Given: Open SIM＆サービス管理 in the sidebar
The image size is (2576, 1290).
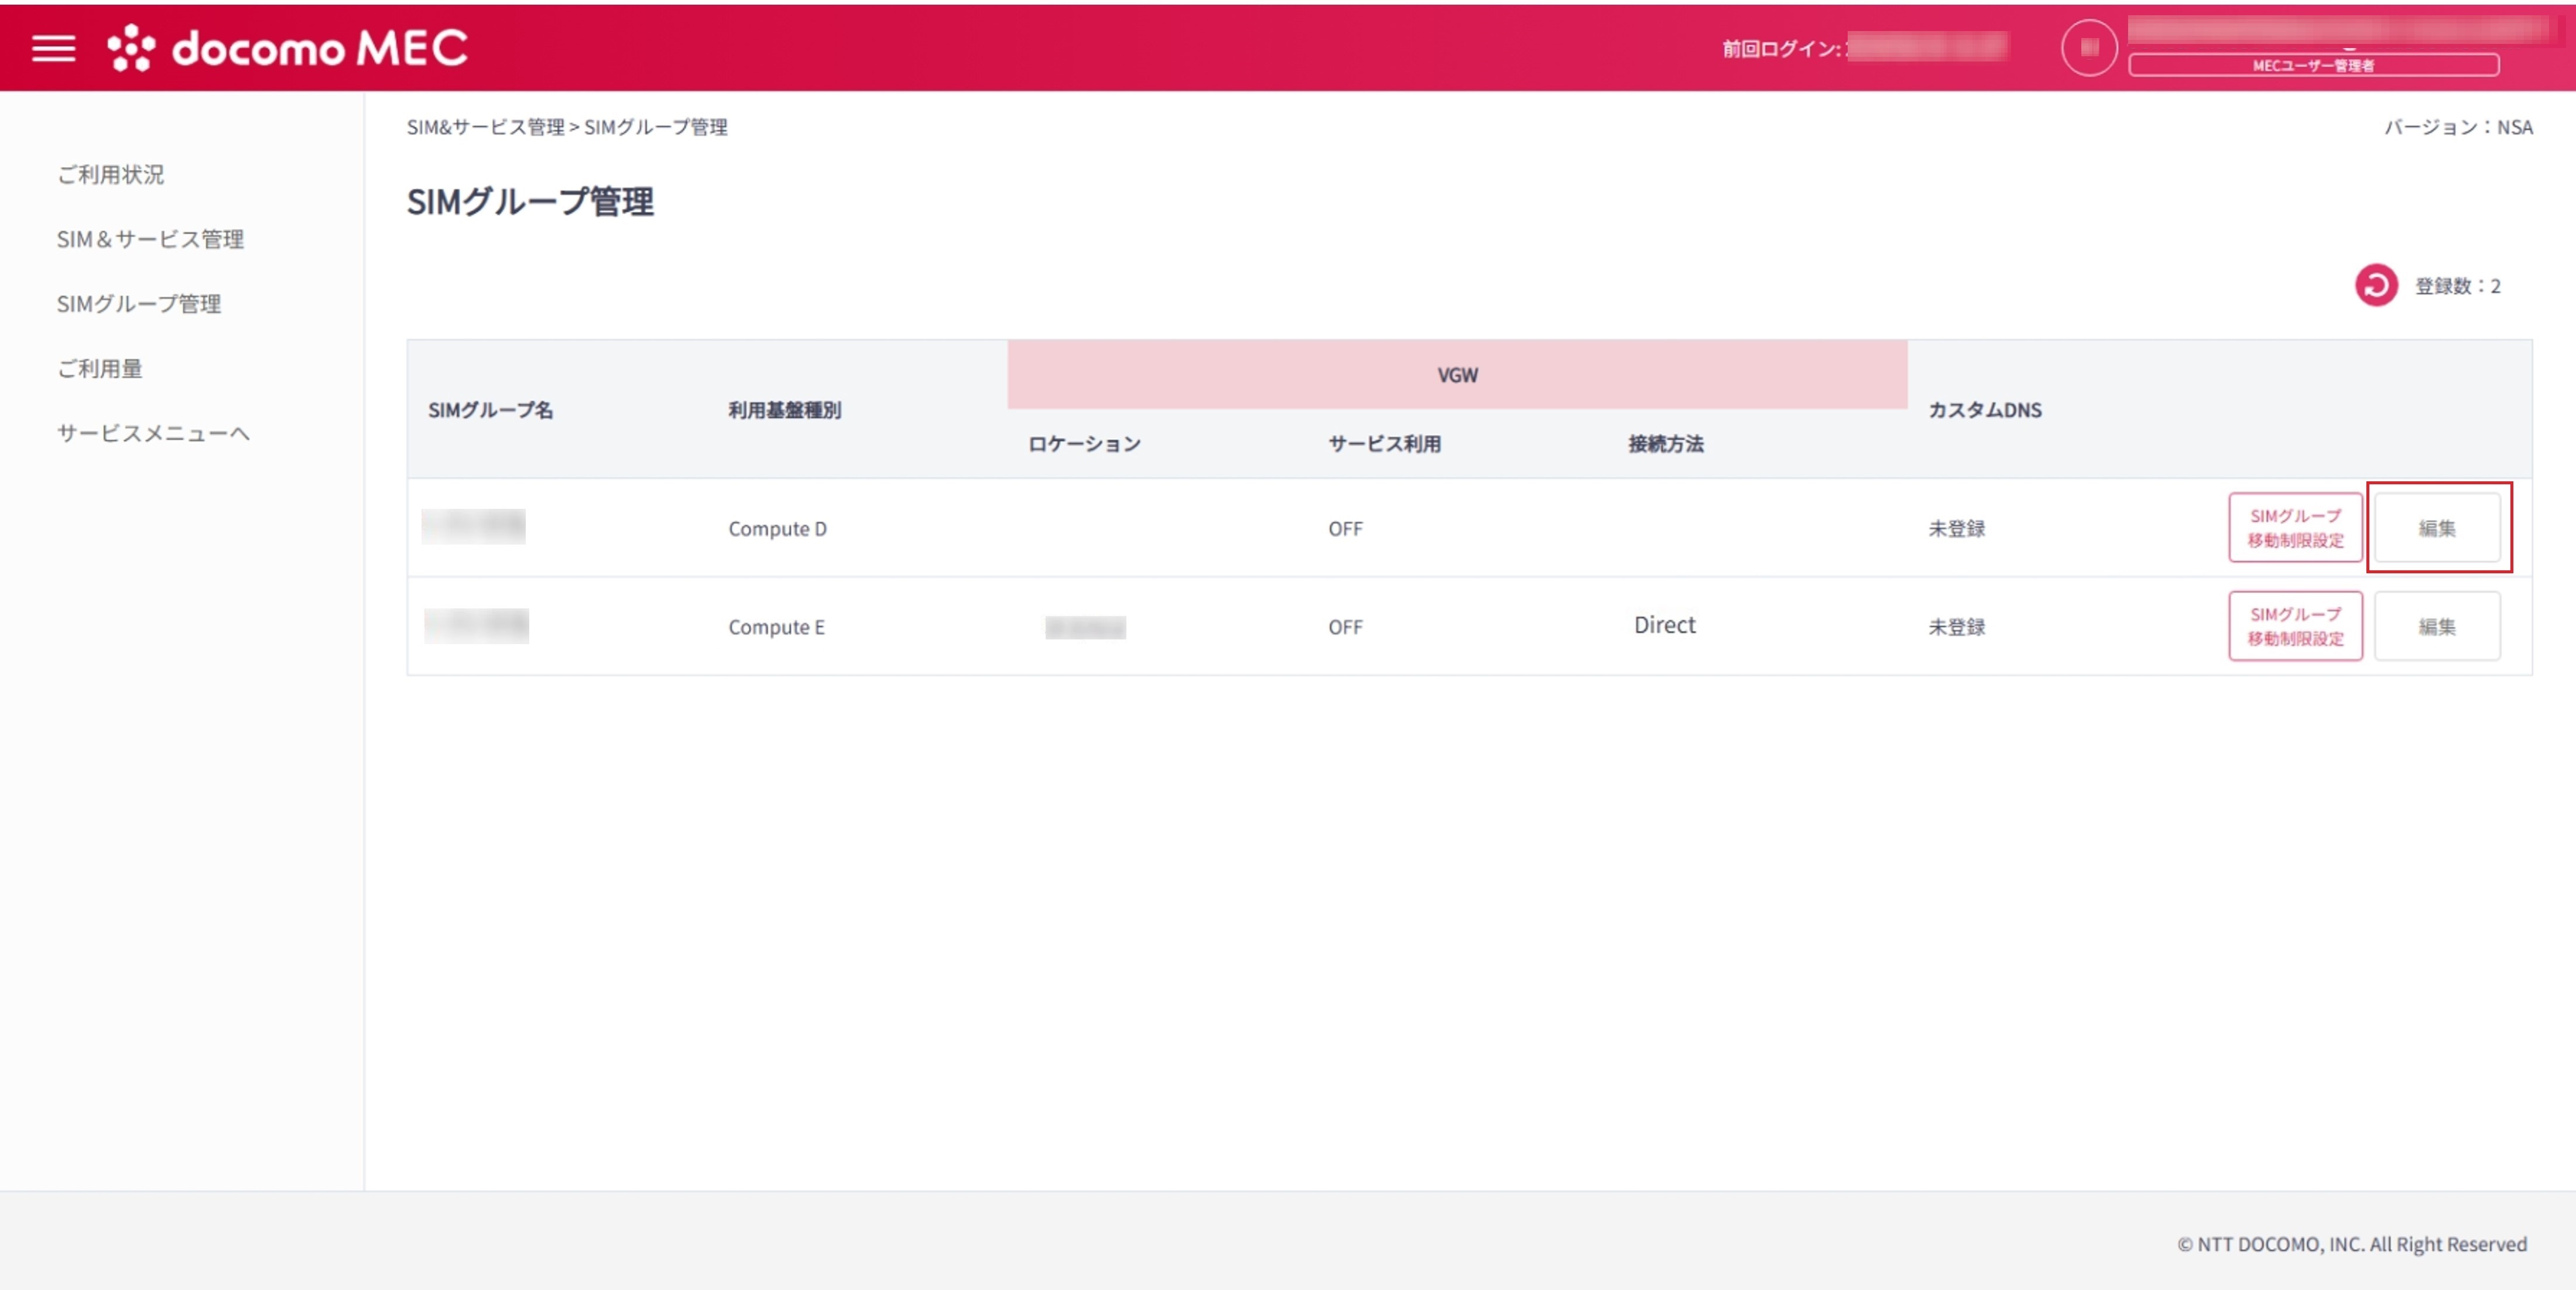Looking at the screenshot, I should [x=150, y=239].
